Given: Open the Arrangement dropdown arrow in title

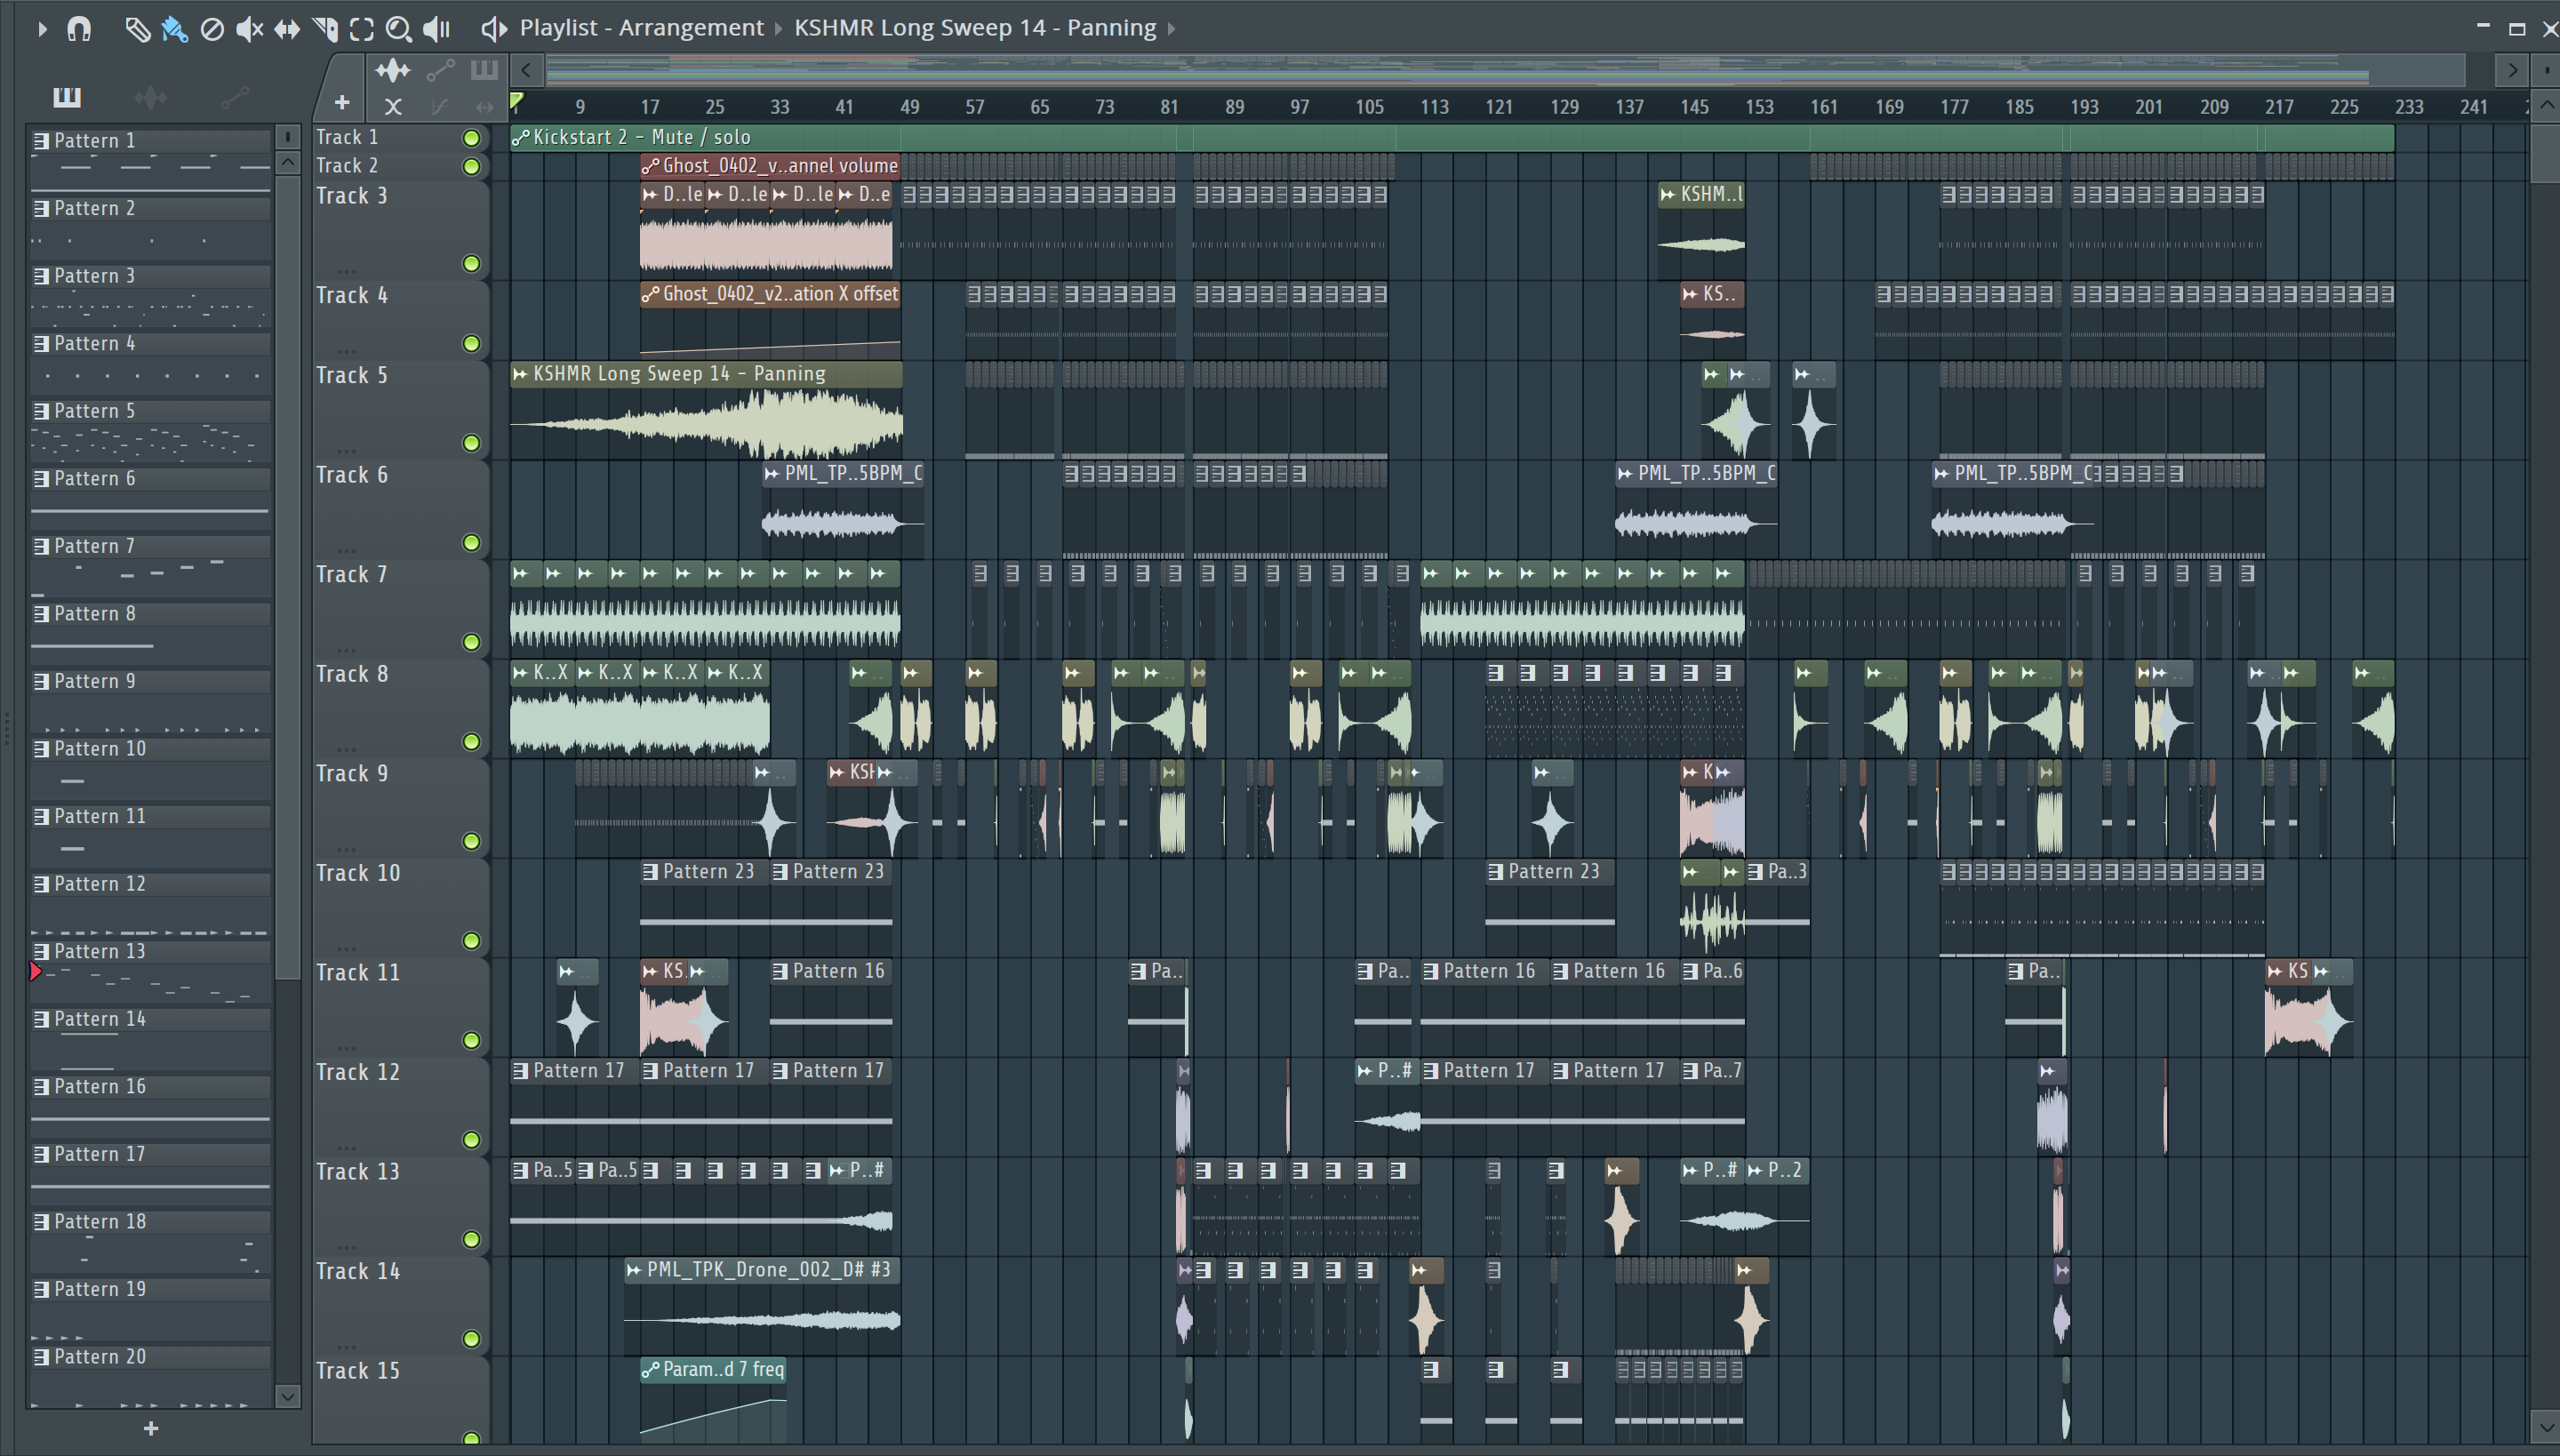Looking at the screenshot, I should [x=778, y=28].
